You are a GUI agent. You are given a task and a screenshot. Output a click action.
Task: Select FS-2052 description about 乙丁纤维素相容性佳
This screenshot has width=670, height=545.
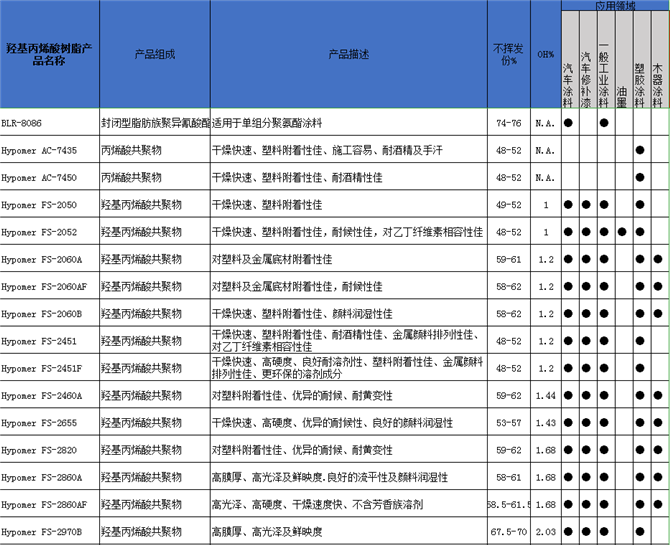349,232
